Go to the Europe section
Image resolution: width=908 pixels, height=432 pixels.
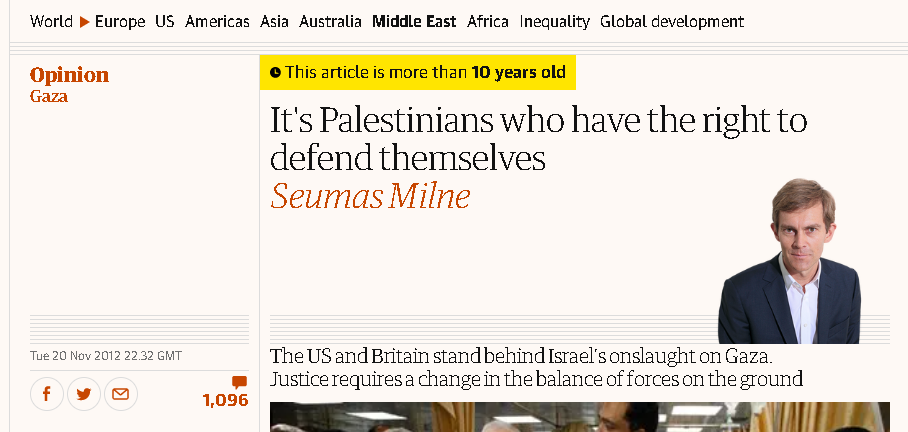[x=120, y=21]
